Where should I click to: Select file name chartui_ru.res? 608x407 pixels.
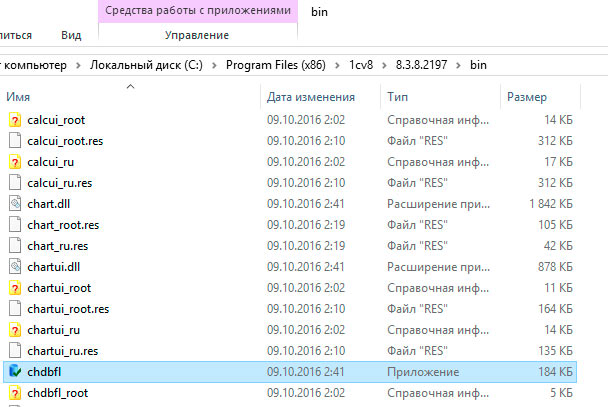[x=63, y=351]
